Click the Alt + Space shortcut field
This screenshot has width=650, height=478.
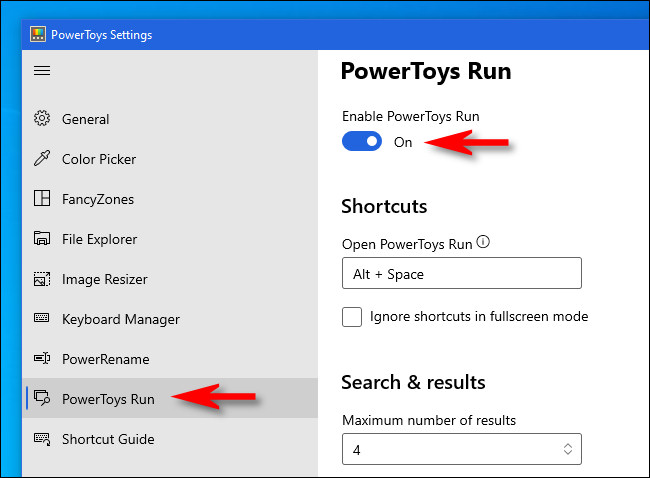click(x=461, y=273)
